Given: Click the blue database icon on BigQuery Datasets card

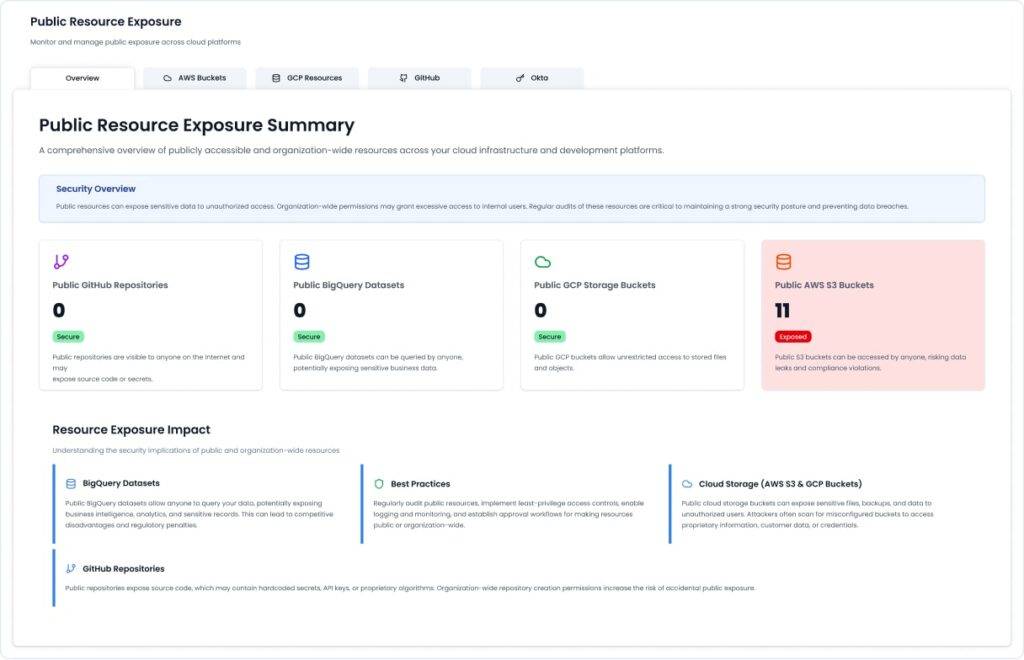Looking at the screenshot, I should coord(302,262).
